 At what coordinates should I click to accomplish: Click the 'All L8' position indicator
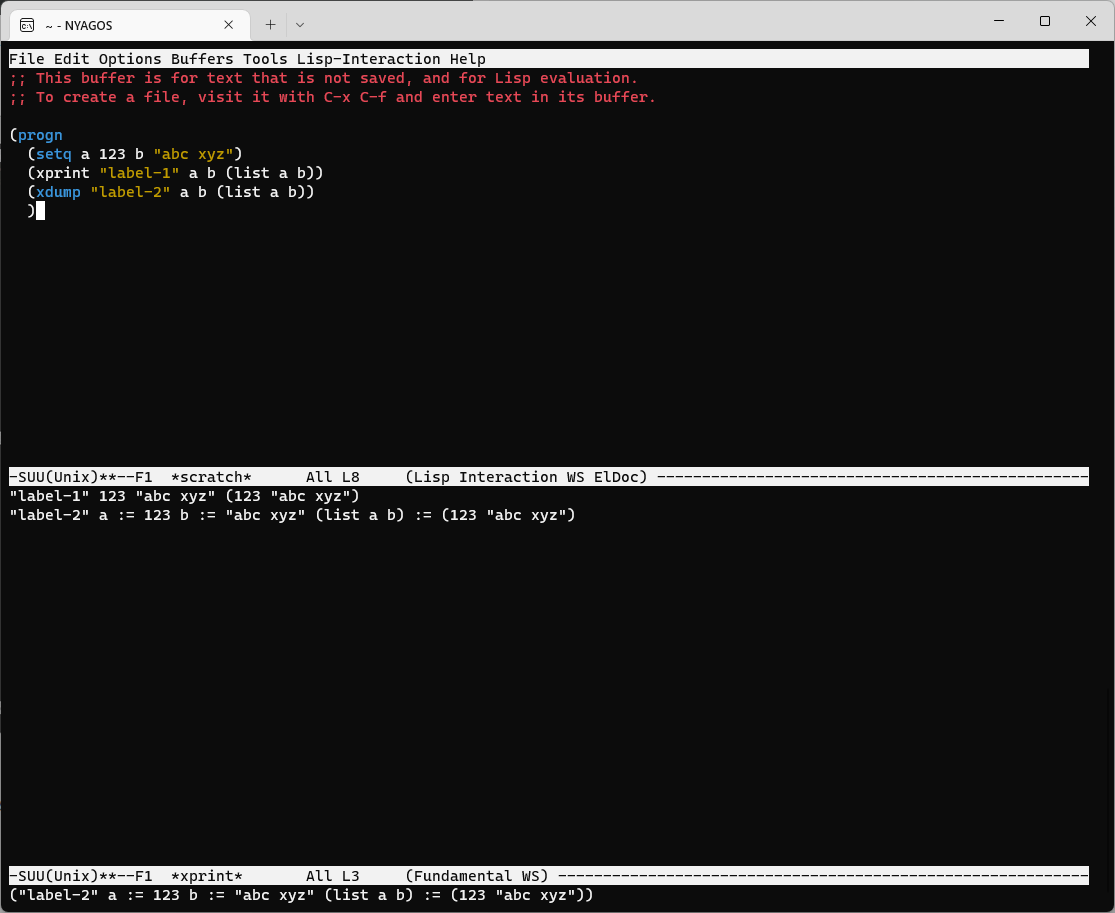pyautogui.click(x=333, y=477)
